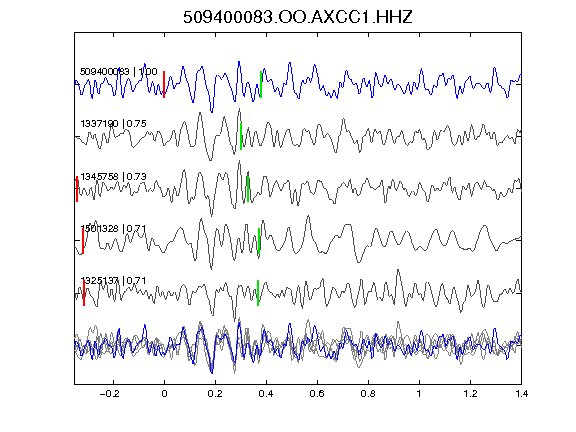Select the green marker on trace 1345758
The width and height of the screenshot is (576, 432).
(248, 189)
